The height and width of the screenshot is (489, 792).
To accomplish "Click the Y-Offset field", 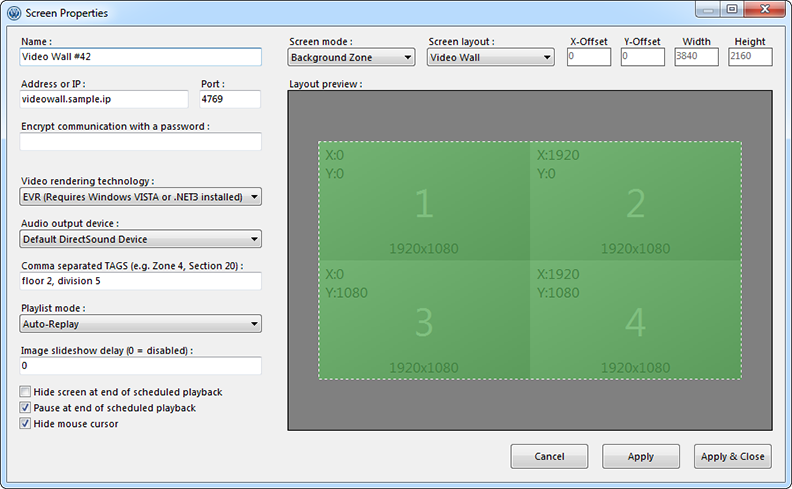I will coord(642,57).
